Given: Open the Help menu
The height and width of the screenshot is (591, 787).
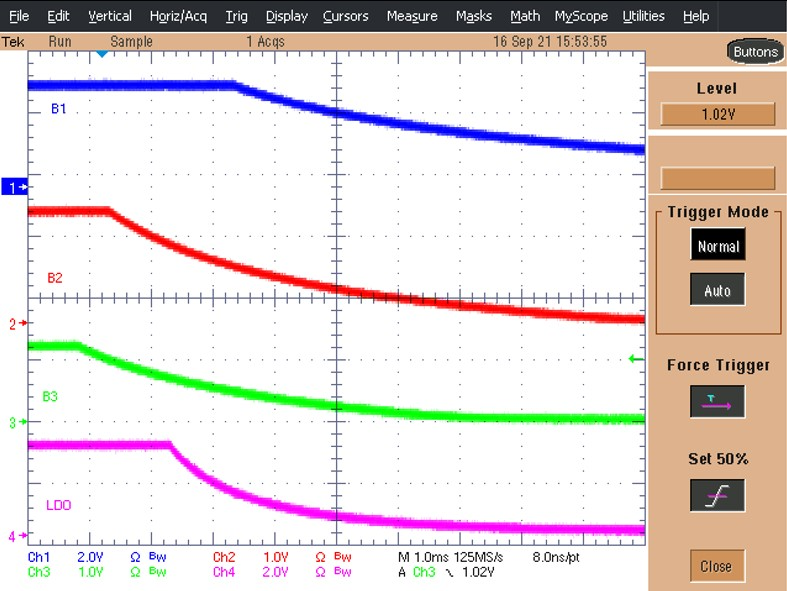Looking at the screenshot, I should tap(695, 16).
